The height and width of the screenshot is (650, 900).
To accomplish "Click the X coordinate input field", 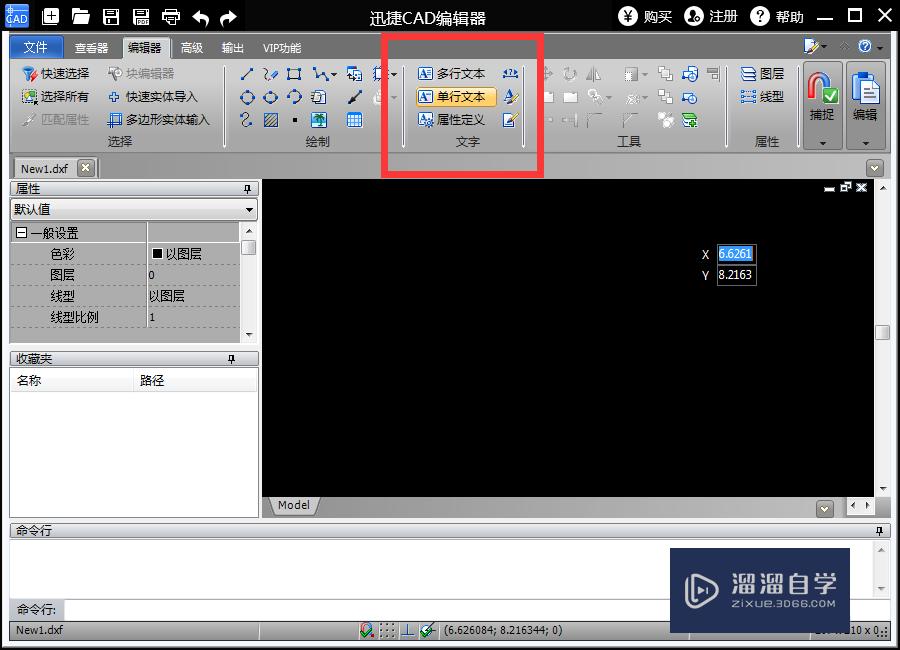I will [736, 254].
